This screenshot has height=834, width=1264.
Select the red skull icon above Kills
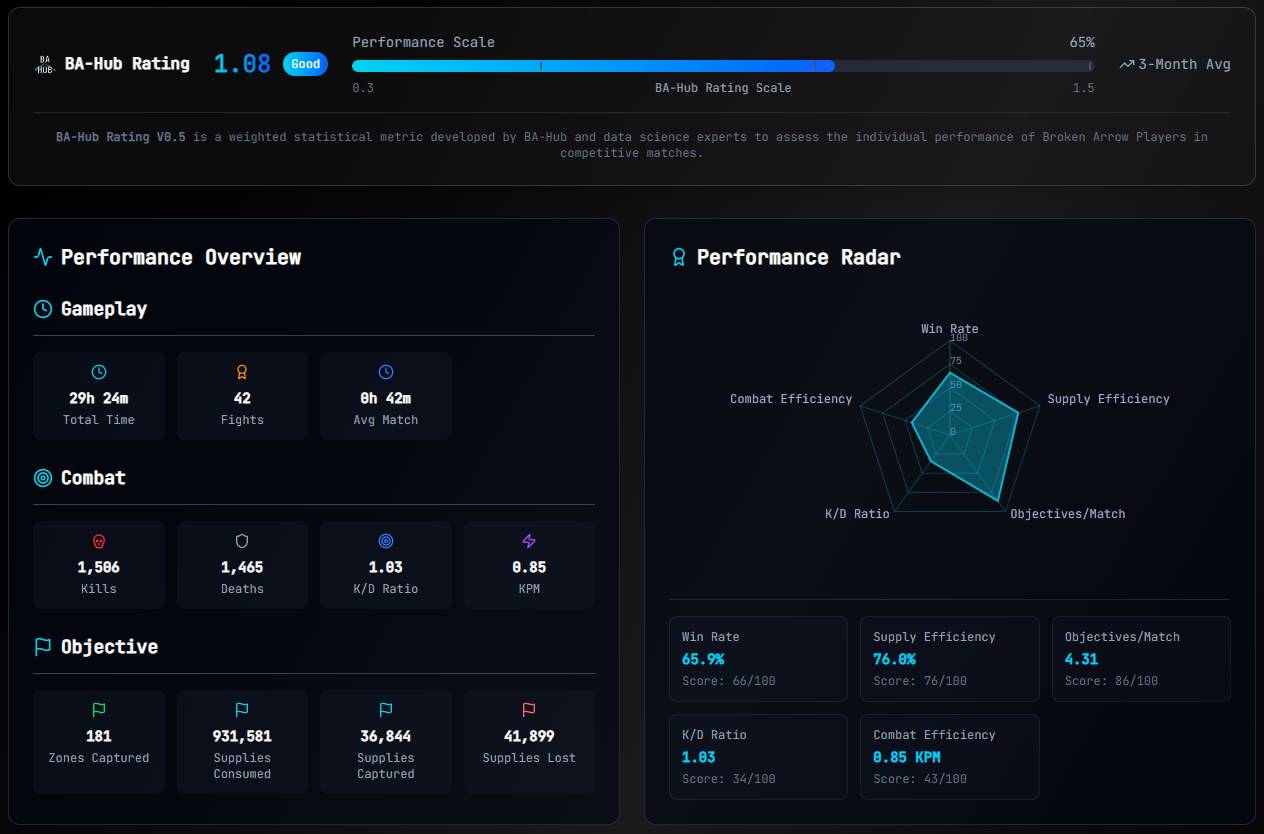[99, 541]
